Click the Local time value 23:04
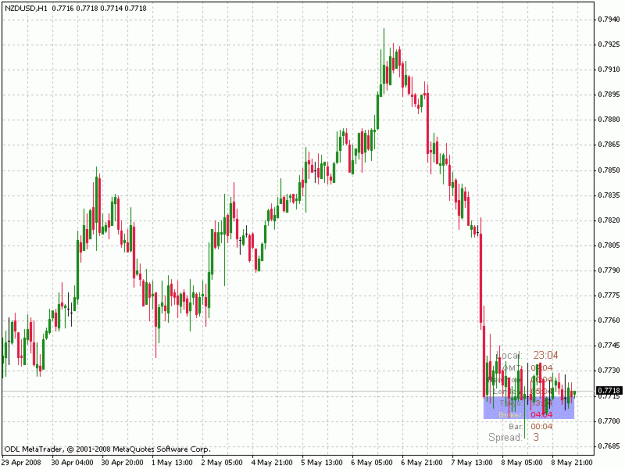 pos(546,355)
